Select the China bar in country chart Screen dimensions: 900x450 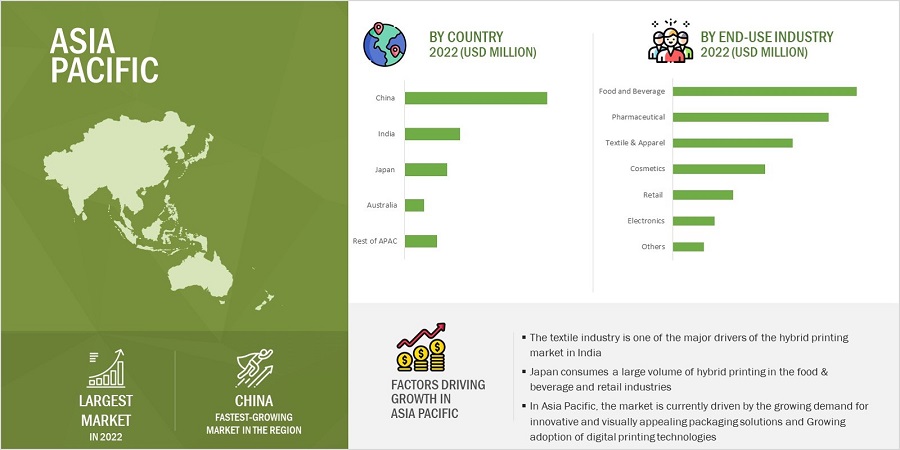(476, 98)
